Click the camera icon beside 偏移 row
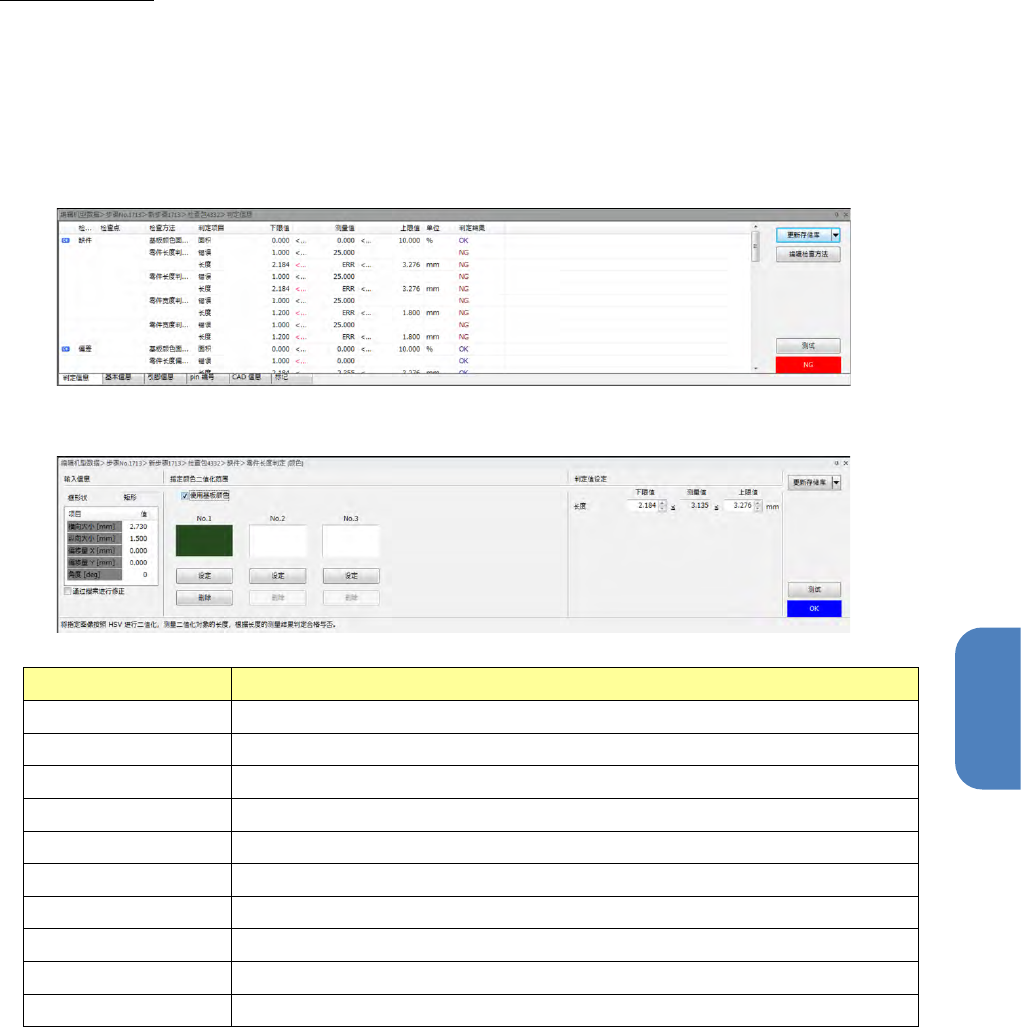 (65, 349)
